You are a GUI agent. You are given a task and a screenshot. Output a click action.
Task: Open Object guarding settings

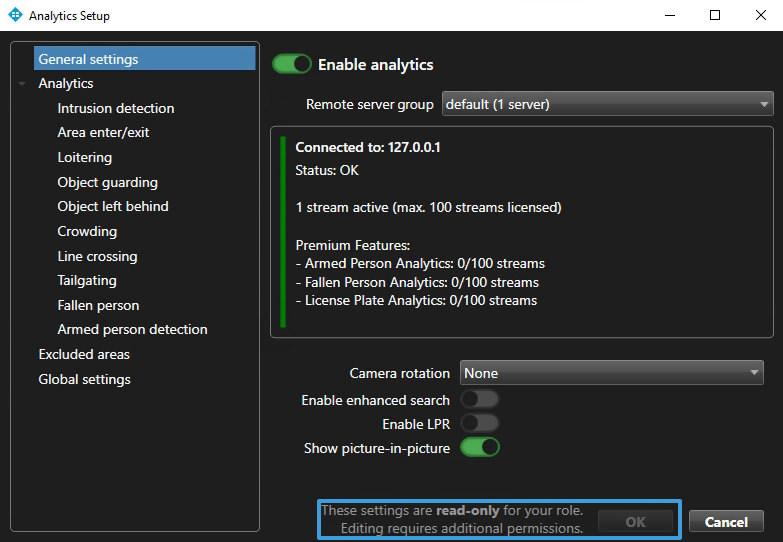(x=107, y=182)
